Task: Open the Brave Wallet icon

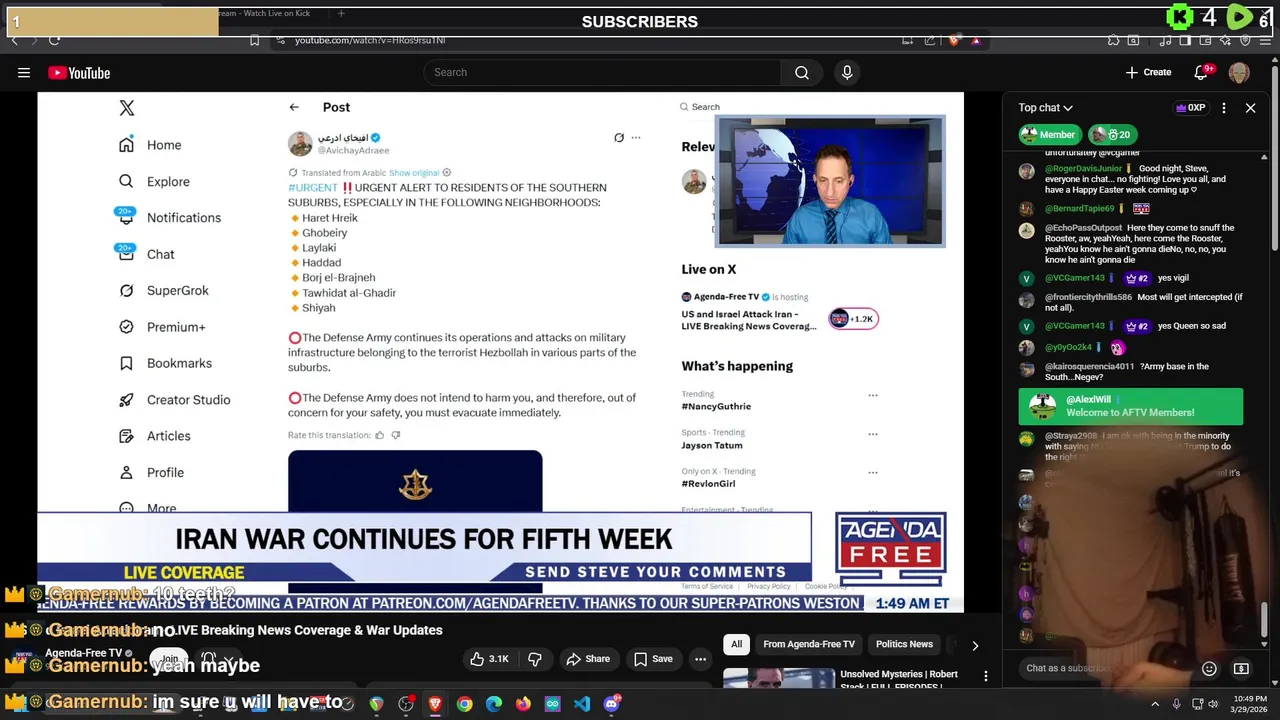Action: [1205, 40]
